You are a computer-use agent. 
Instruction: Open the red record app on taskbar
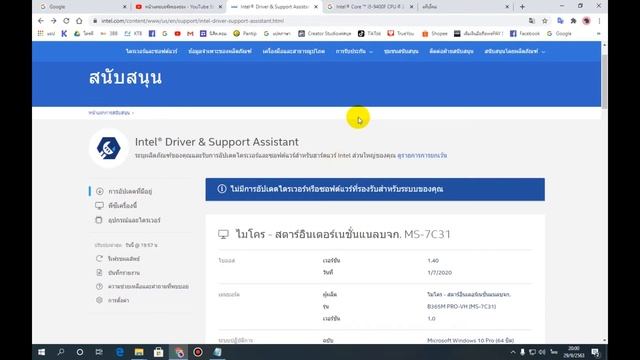click(x=198, y=352)
